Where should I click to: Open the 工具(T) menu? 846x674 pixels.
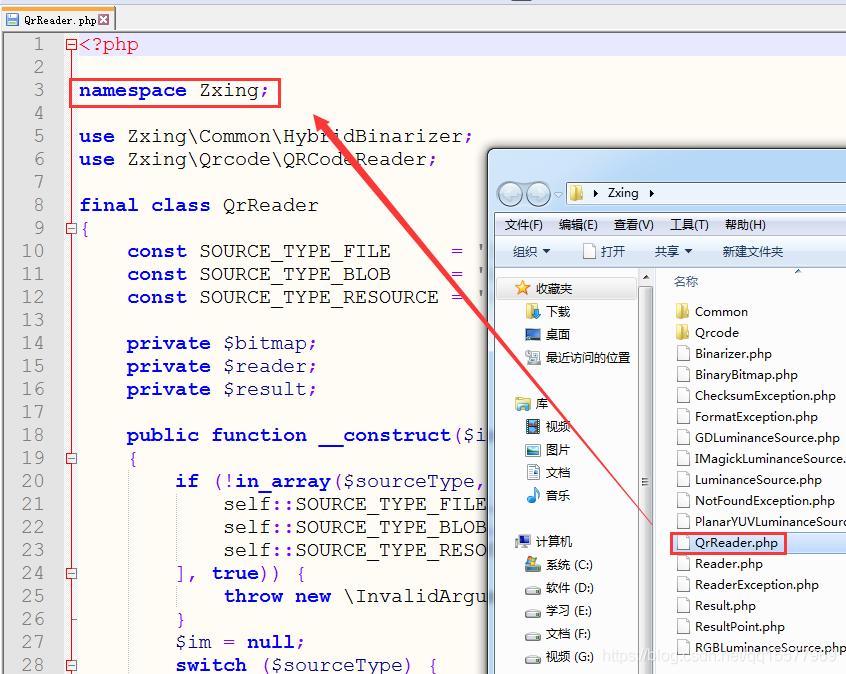(x=689, y=225)
